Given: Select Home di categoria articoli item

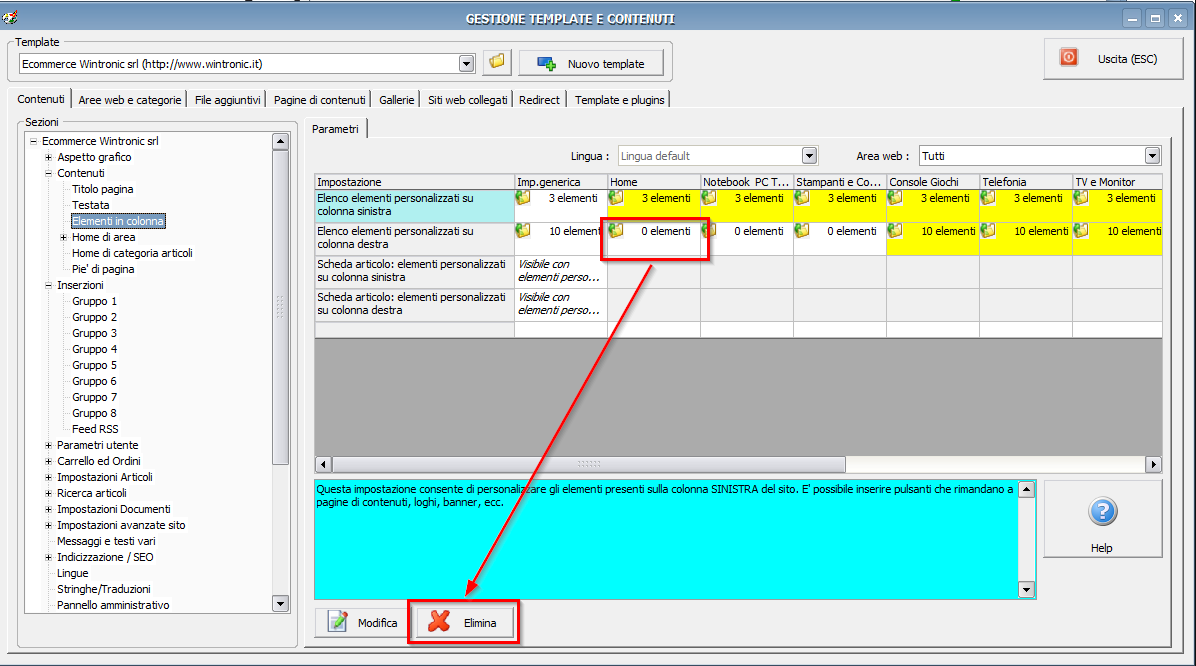Looking at the screenshot, I should coord(132,253).
